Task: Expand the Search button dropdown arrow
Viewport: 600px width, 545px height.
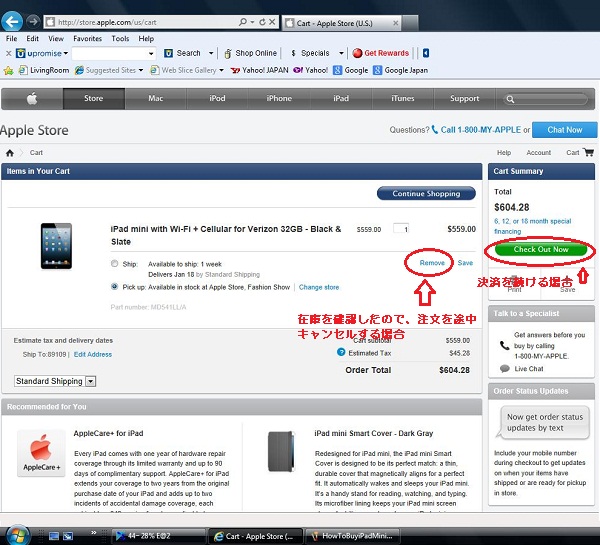Action: [x=210, y=53]
